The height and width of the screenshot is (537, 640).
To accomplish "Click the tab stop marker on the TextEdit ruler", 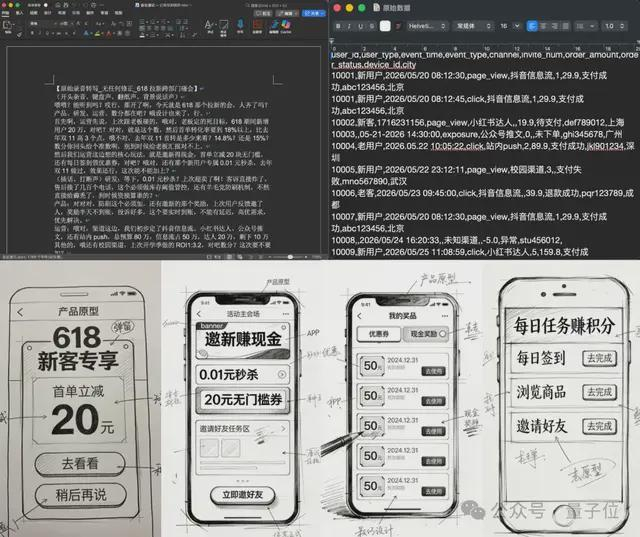I will (x=331, y=41).
